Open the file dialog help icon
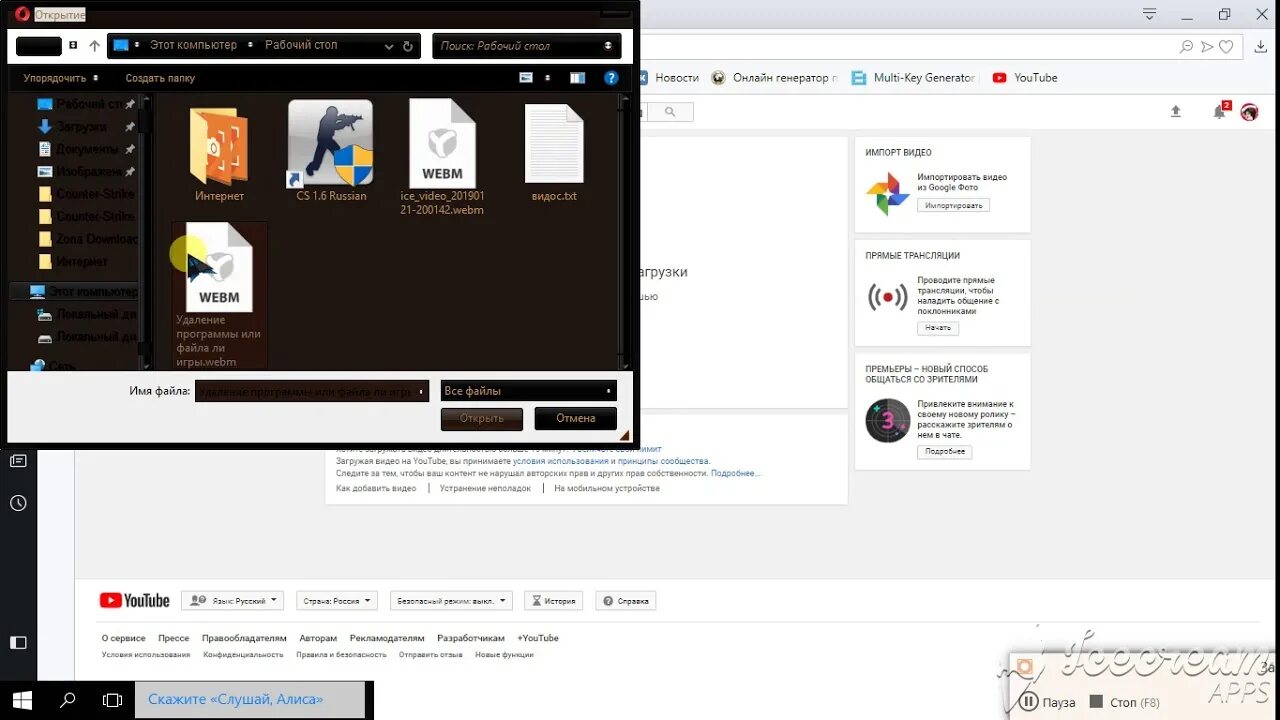Image resolution: width=1280 pixels, height=720 pixels. coord(611,78)
